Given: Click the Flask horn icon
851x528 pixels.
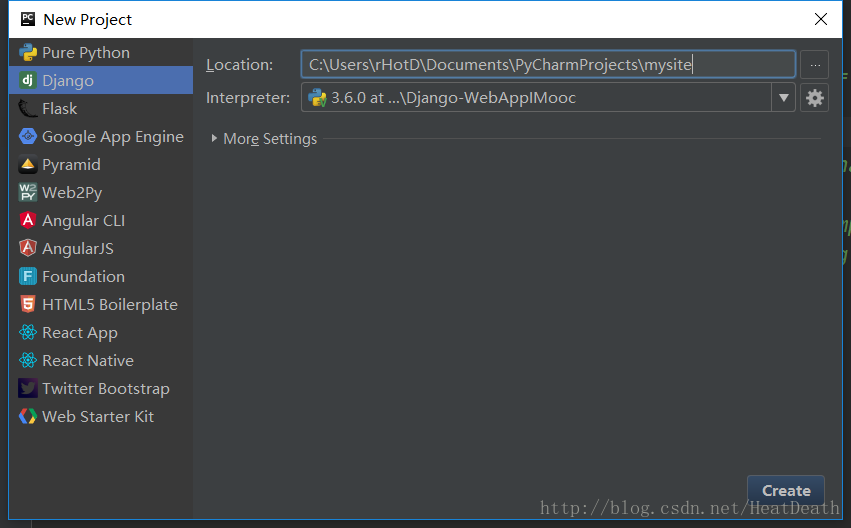Looking at the screenshot, I should 28,109.
